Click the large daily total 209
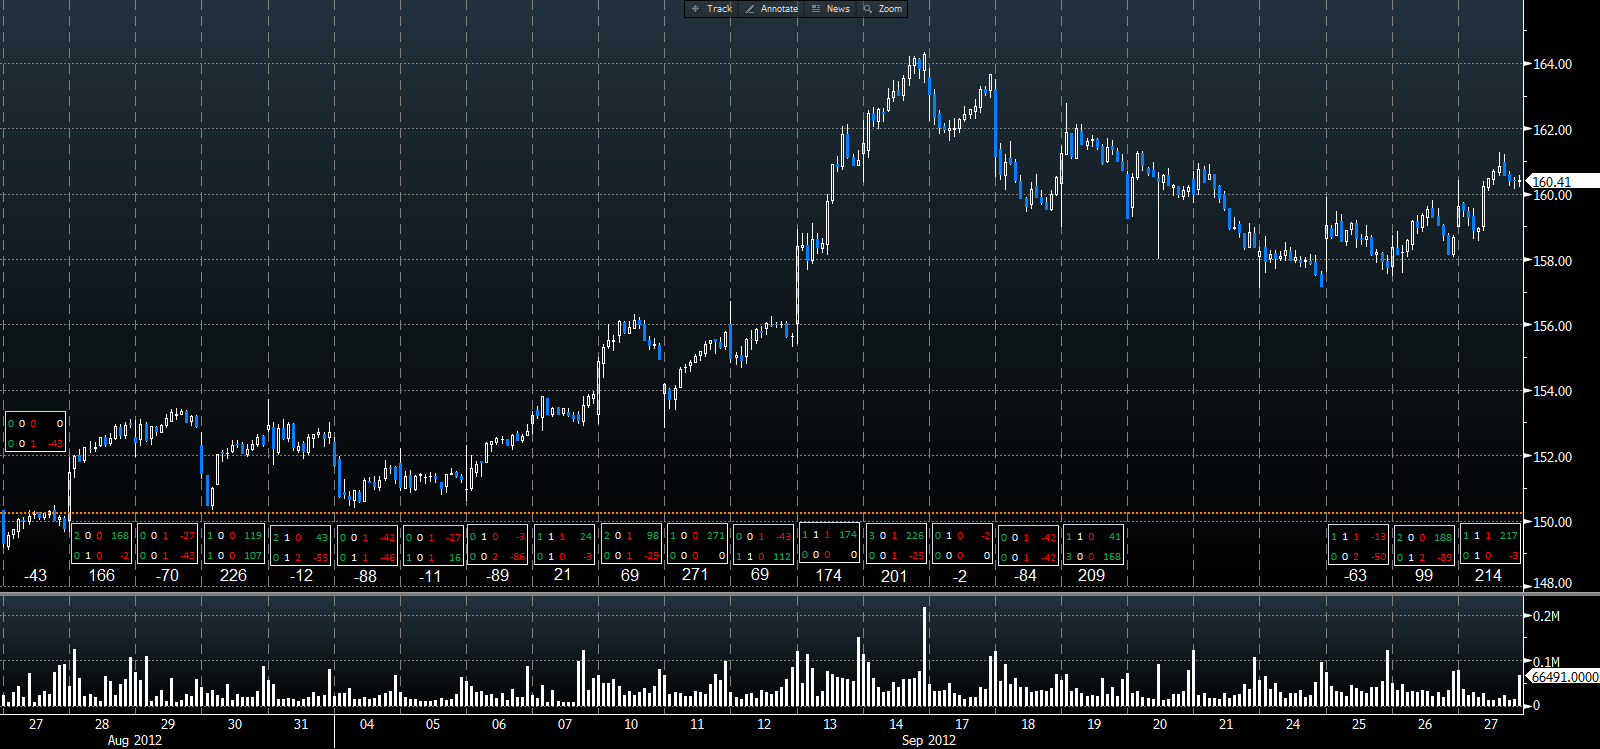This screenshot has width=1600, height=749. 1091,575
